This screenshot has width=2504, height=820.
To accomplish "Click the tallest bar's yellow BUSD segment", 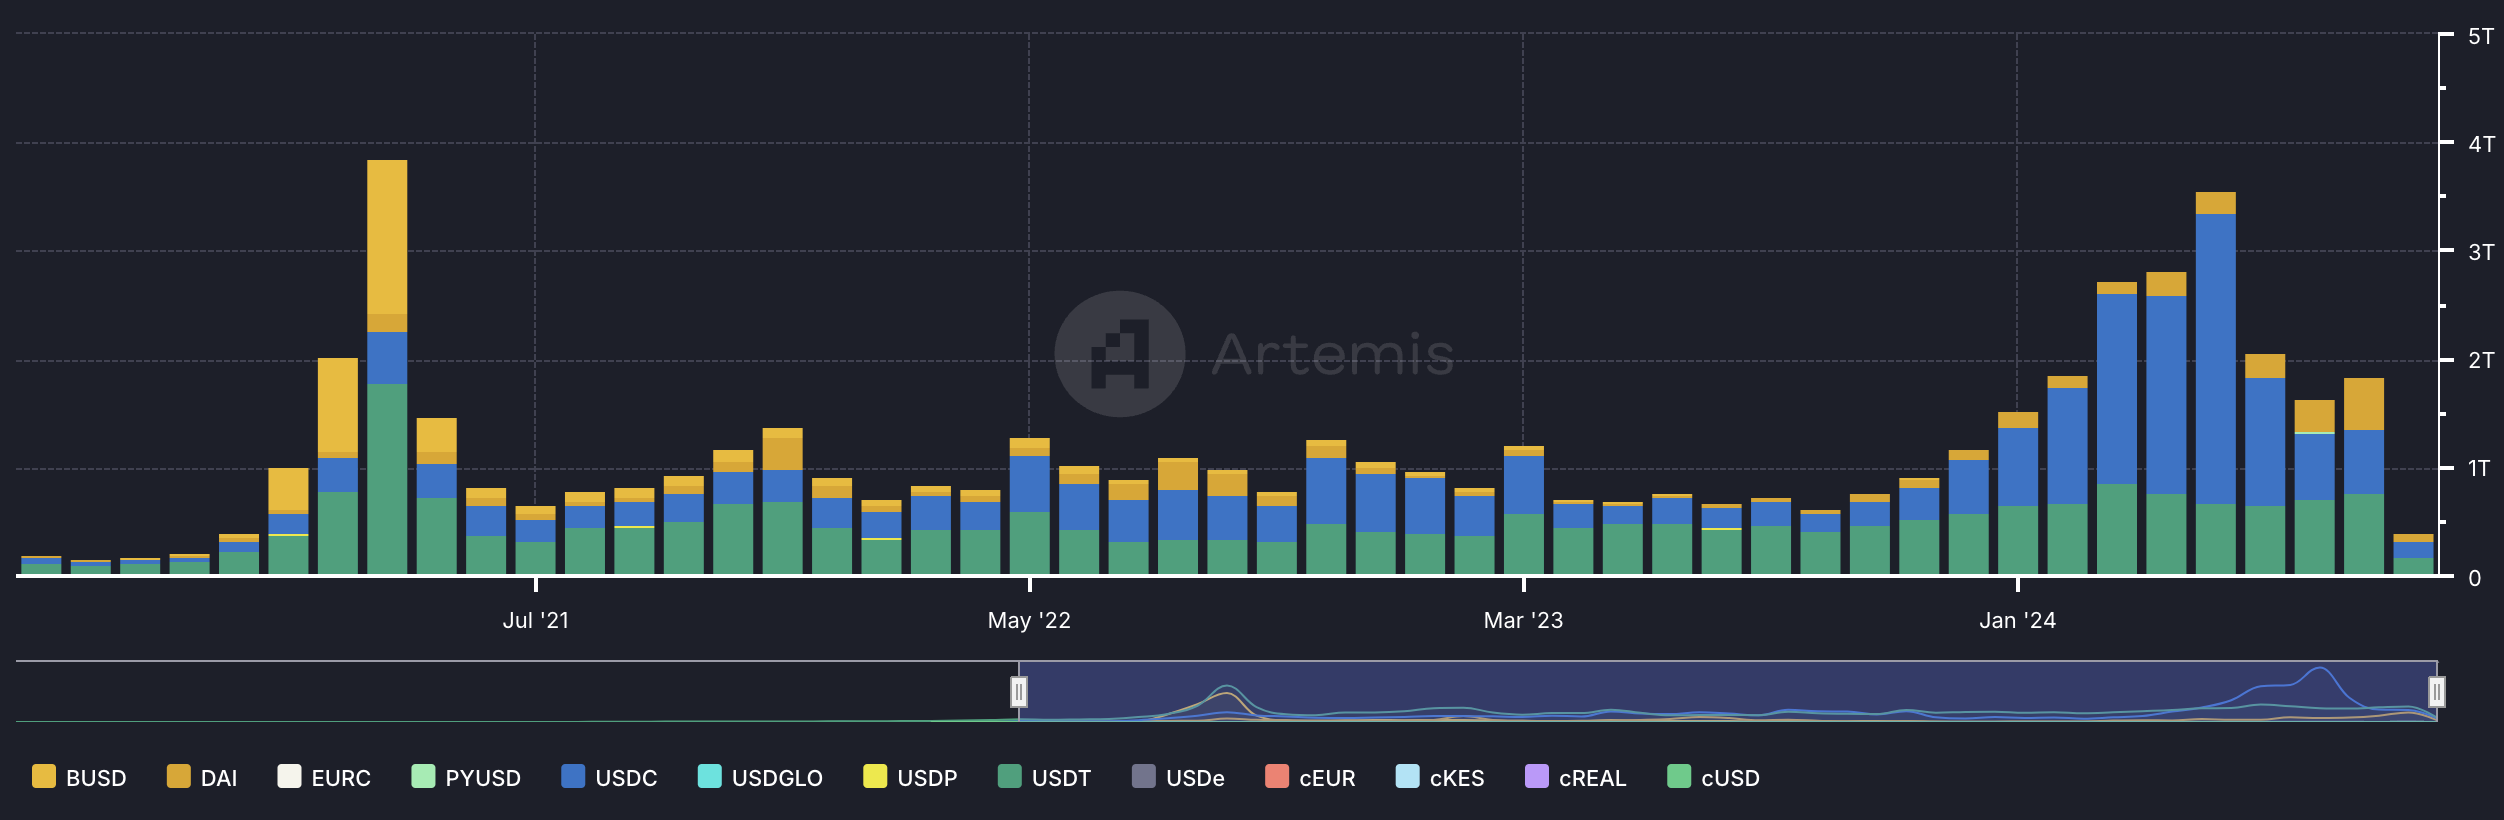I will (x=387, y=237).
